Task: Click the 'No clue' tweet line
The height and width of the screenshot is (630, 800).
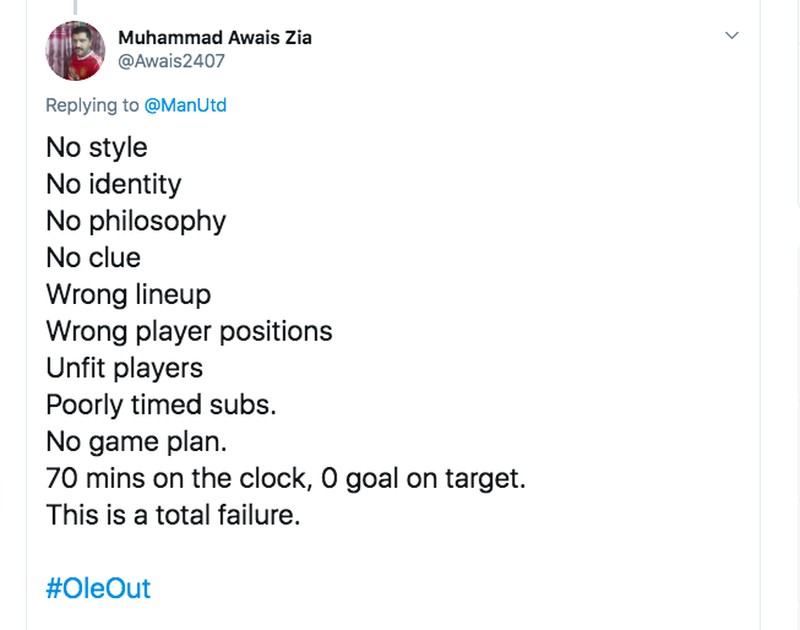Action: click(x=93, y=258)
